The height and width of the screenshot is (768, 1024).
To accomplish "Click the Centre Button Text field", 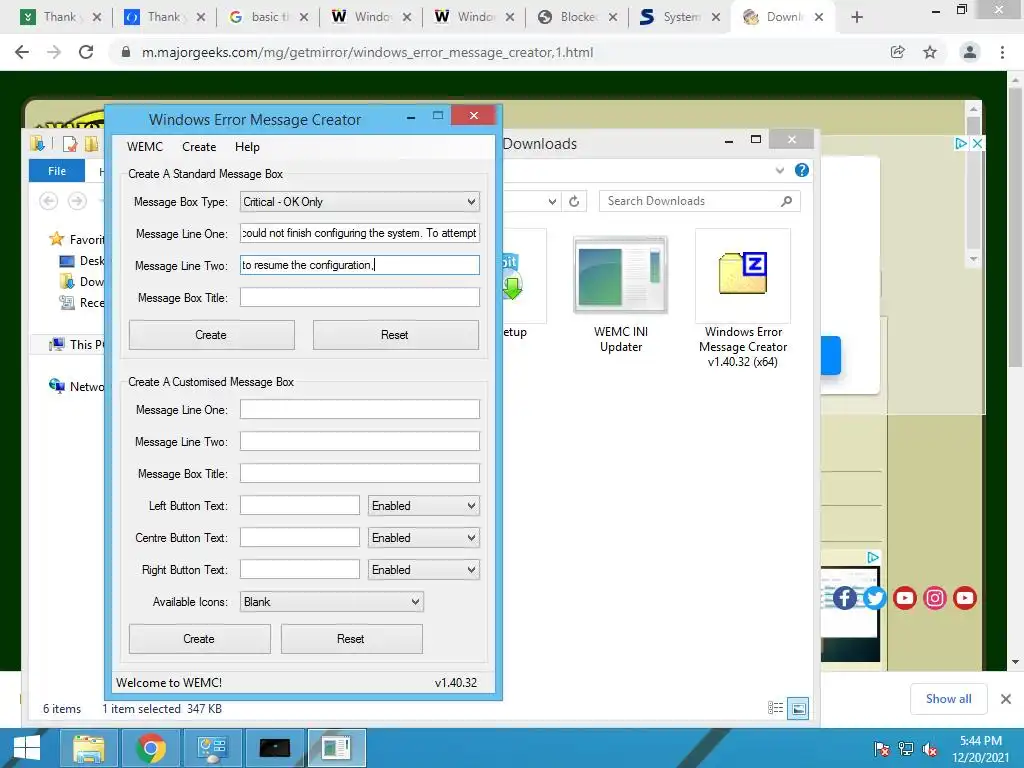I will pyautogui.click(x=300, y=537).
